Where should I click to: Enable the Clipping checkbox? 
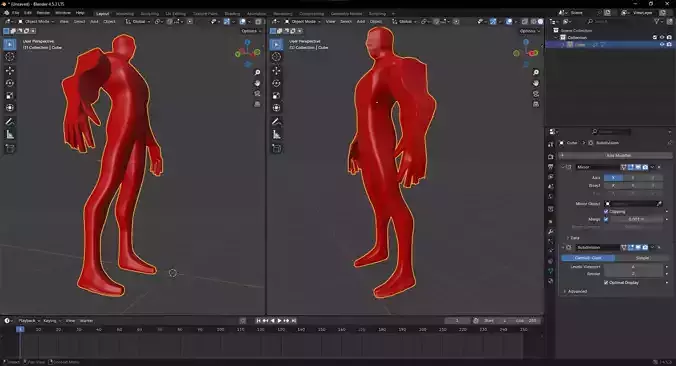606,212
